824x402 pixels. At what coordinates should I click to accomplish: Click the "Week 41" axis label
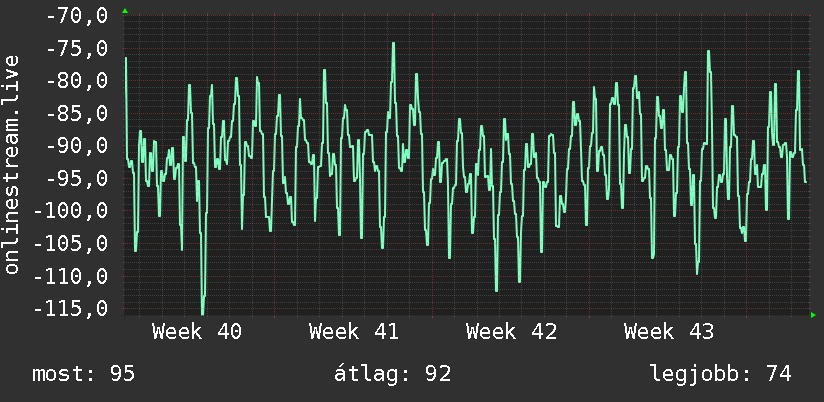tap(354, 332)
